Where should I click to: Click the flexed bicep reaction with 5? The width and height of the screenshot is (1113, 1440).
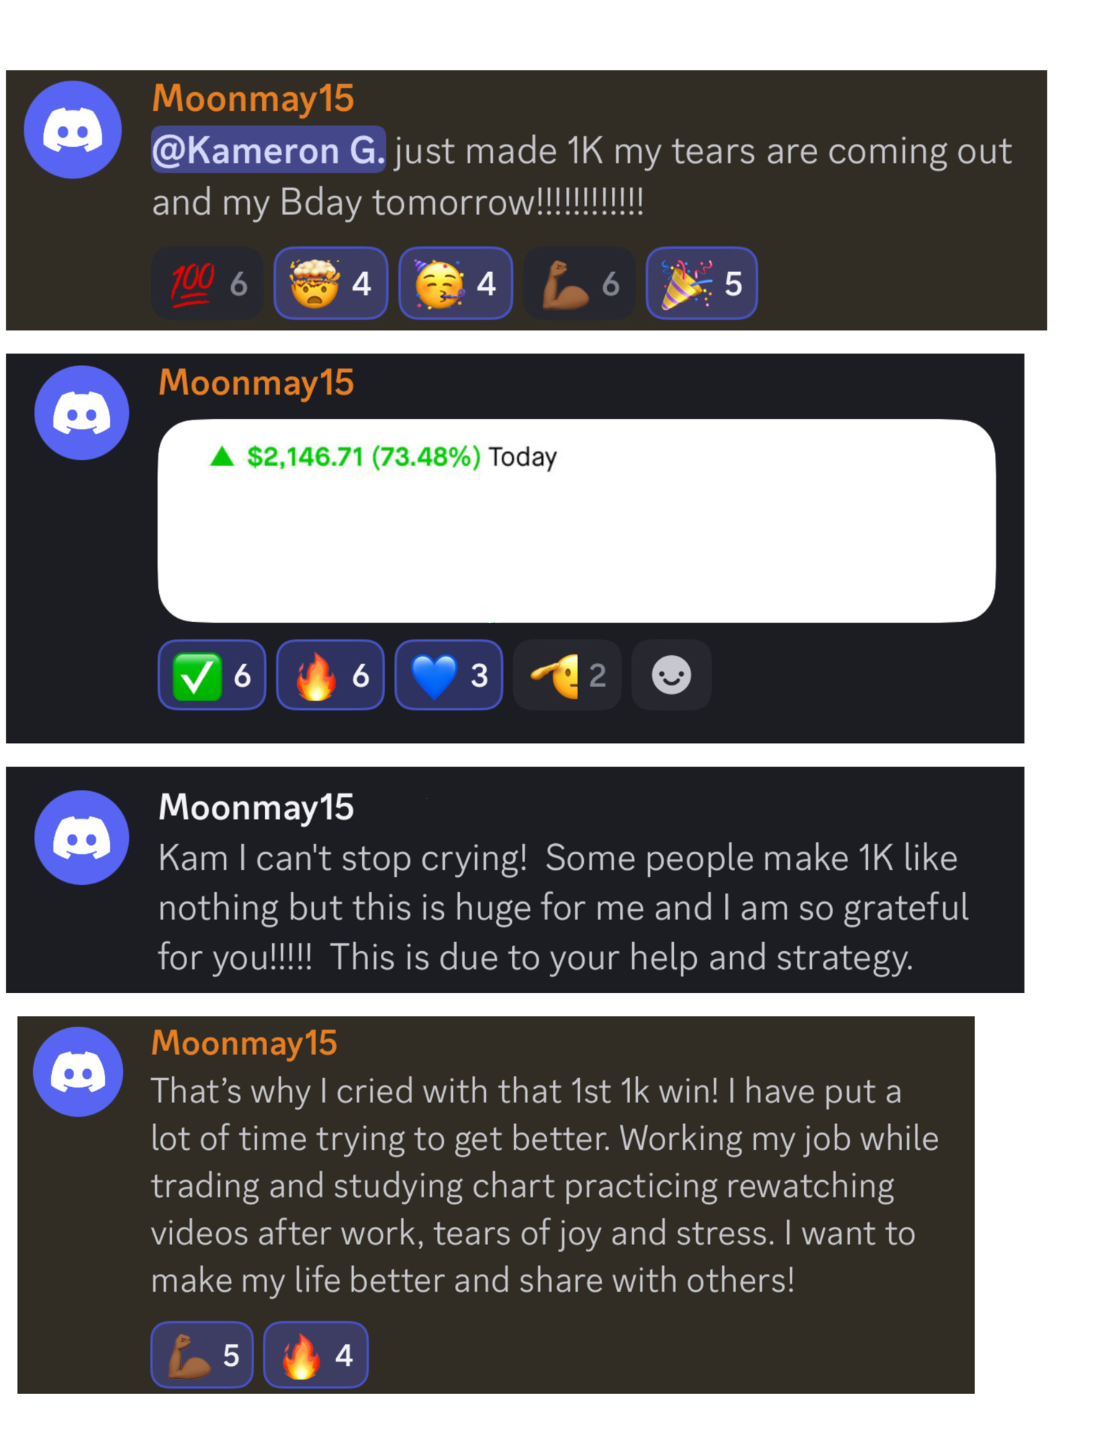tap(202, 1355)
